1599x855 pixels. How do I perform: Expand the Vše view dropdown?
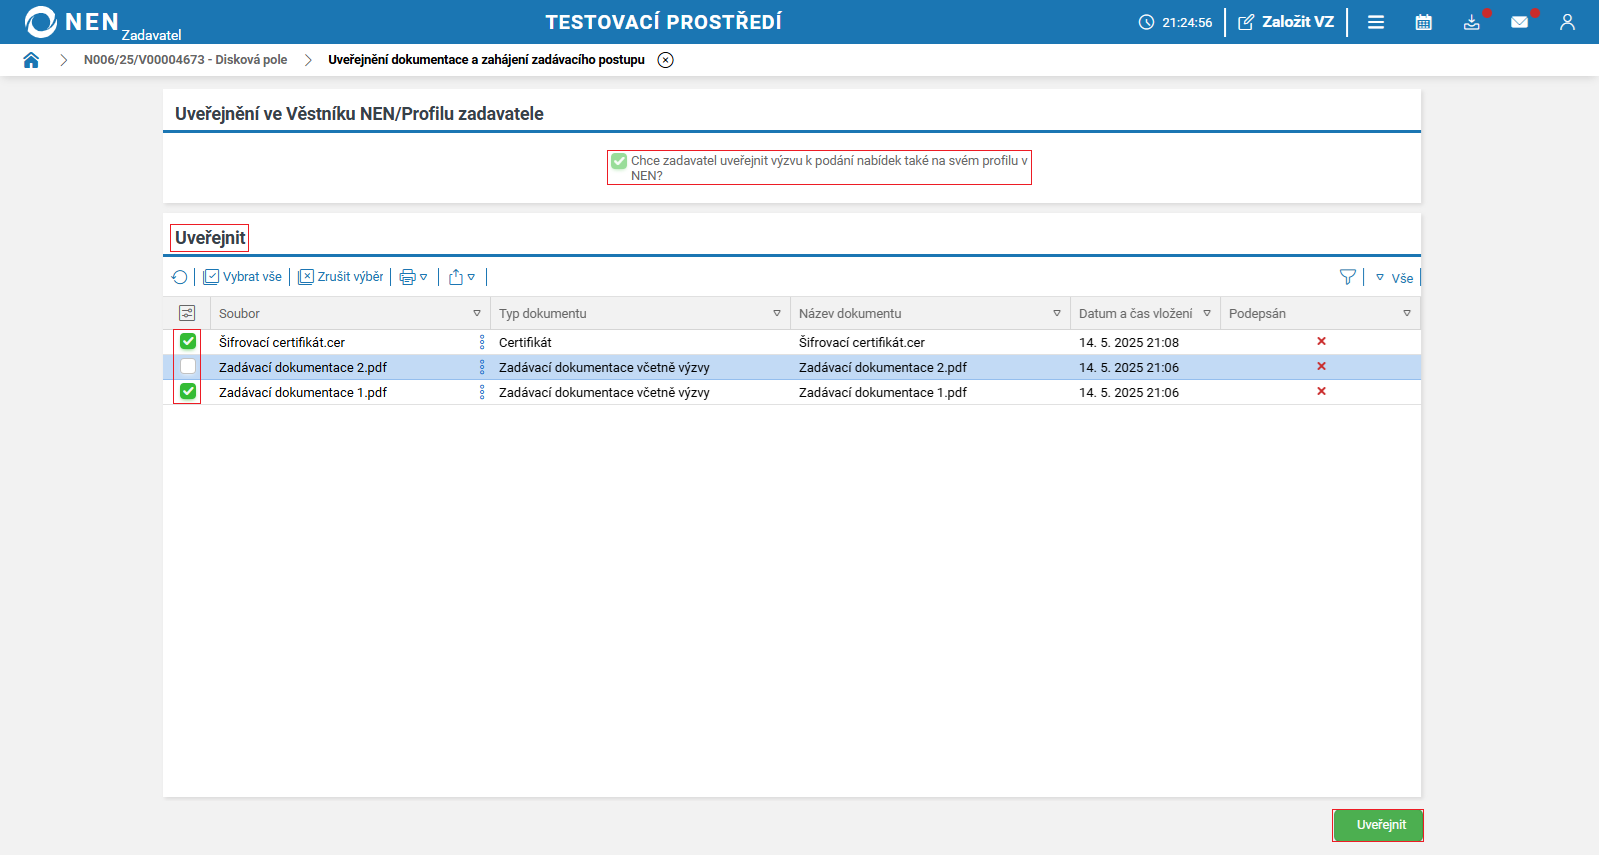[x=1394, y=278]
